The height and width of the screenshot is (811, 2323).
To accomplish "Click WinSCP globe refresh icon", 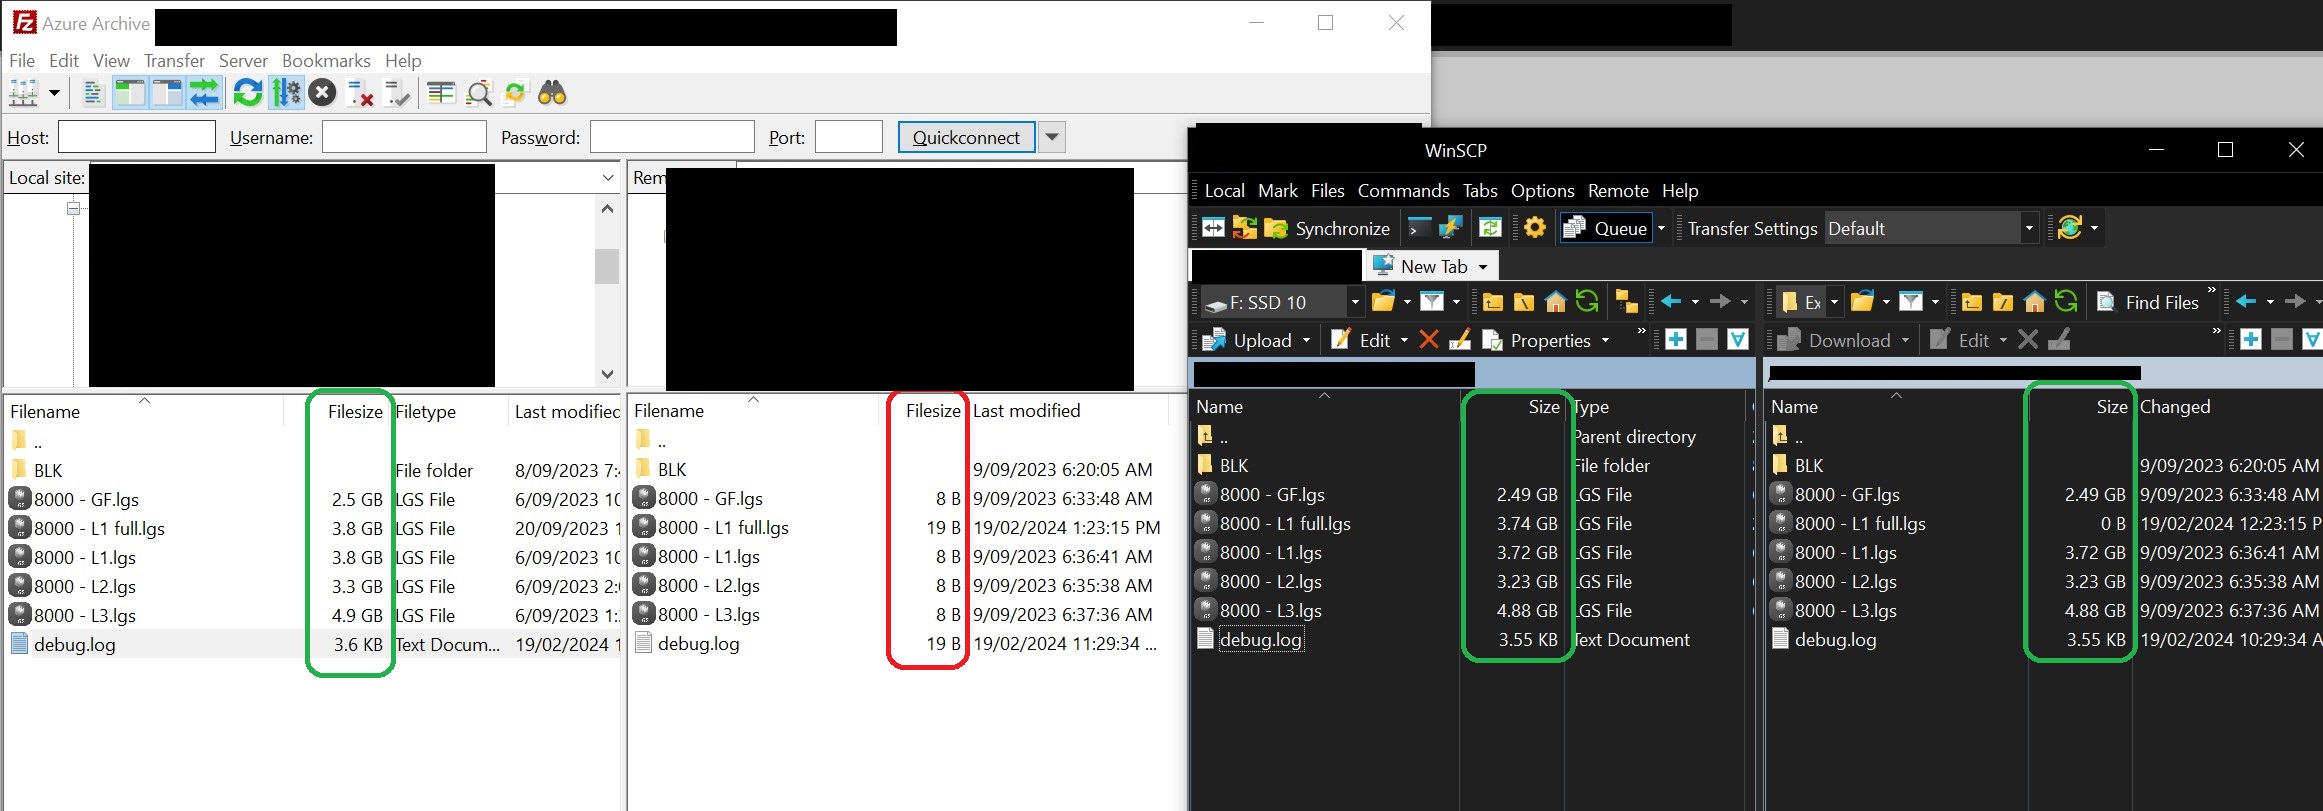I will [x=2069, y=228].
